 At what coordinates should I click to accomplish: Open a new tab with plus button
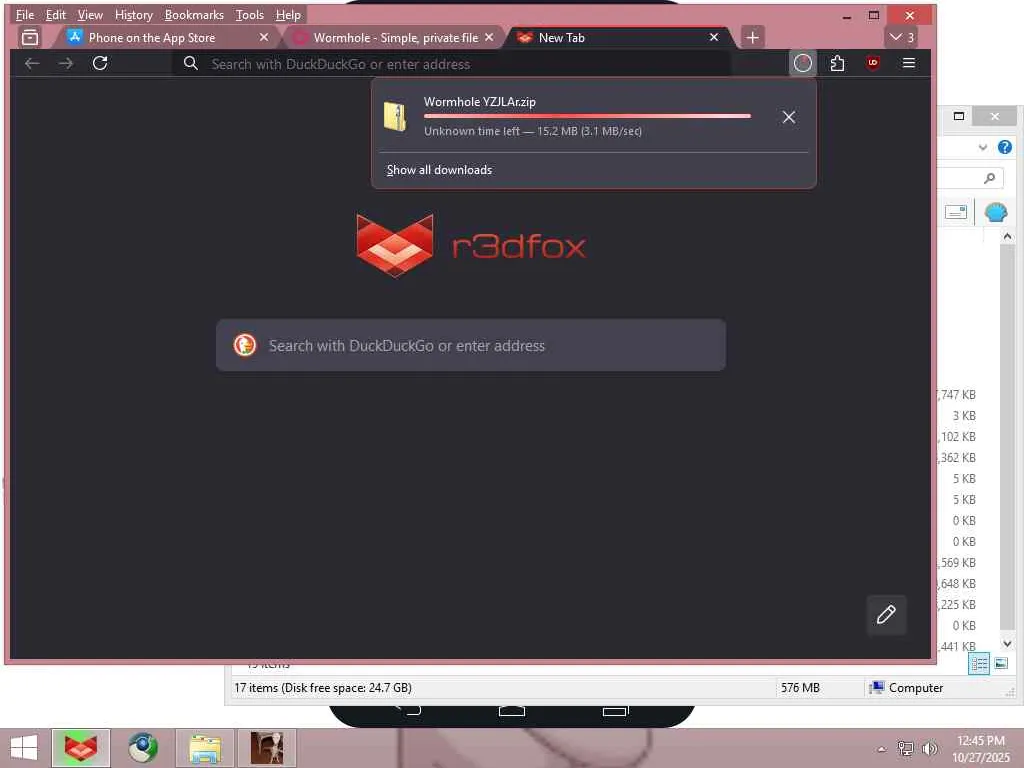tap(752, 37)
